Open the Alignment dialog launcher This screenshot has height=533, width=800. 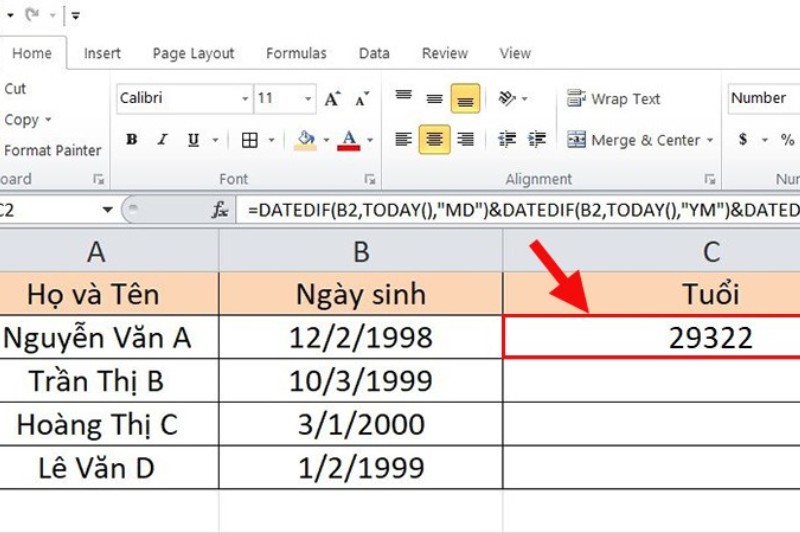click(x=709, y=179)
